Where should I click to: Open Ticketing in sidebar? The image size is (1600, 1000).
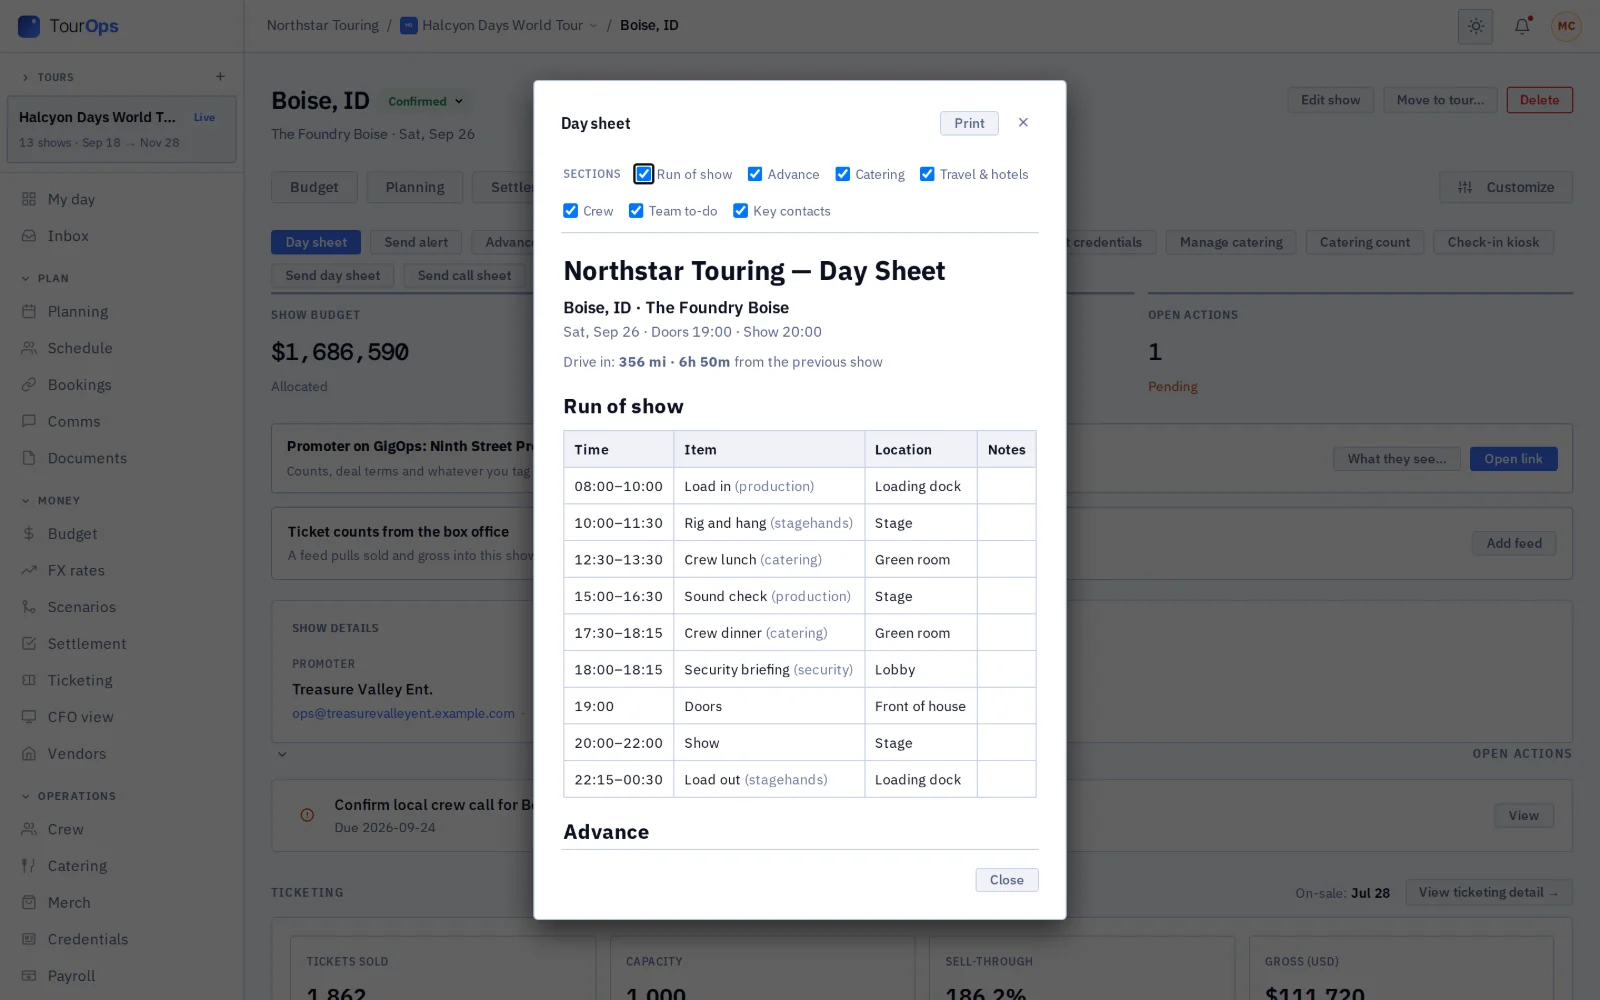(x=80, y=681)
